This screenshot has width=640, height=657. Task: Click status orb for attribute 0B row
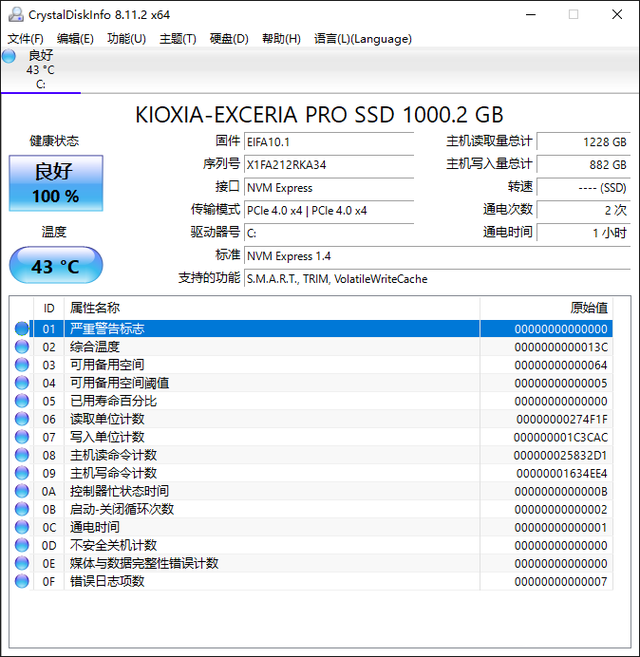(x=22, y=509)
